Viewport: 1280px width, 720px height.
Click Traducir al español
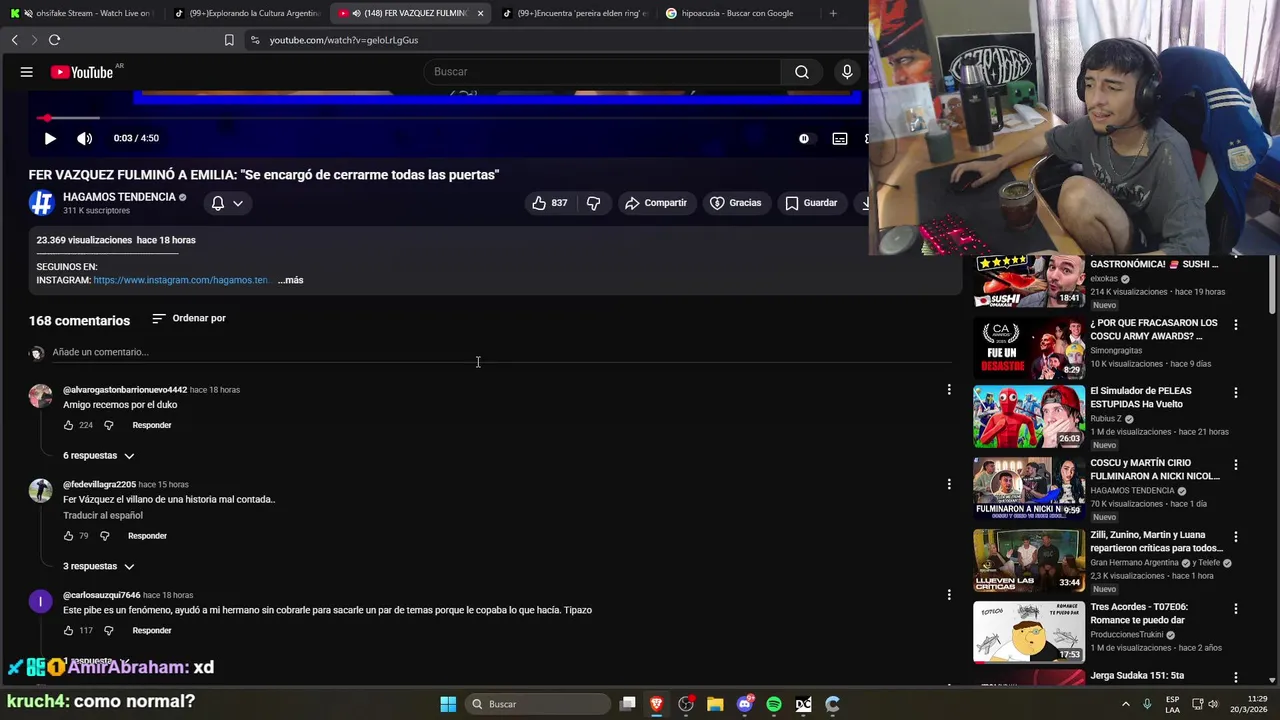pyautogui.click(x=103, y=516)
